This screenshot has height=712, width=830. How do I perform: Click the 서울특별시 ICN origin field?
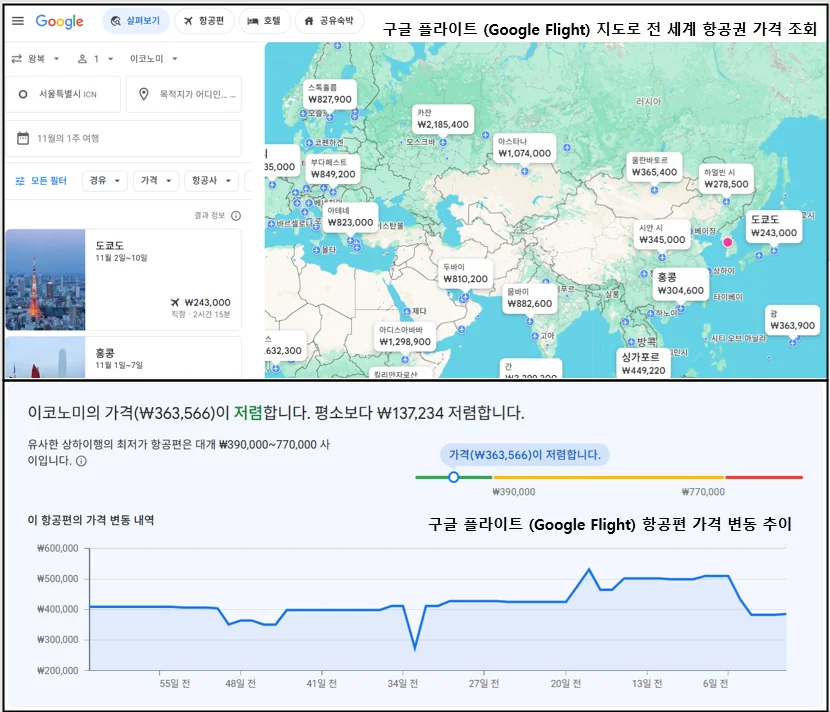(63, 94)
